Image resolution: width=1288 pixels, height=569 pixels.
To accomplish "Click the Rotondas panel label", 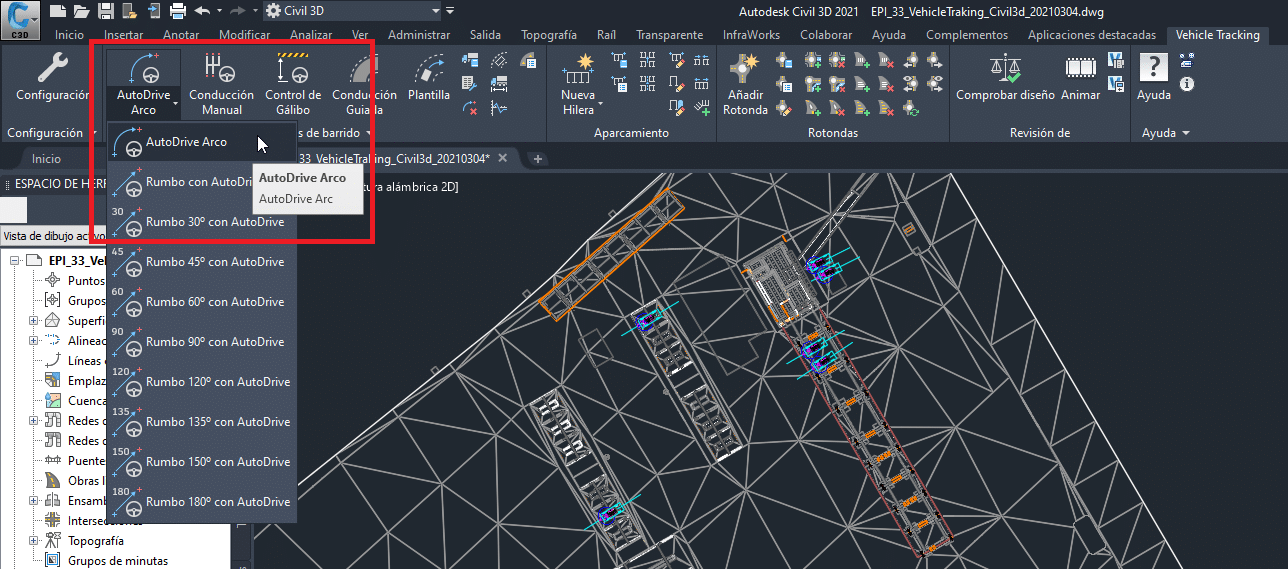I will pos(834,132).
